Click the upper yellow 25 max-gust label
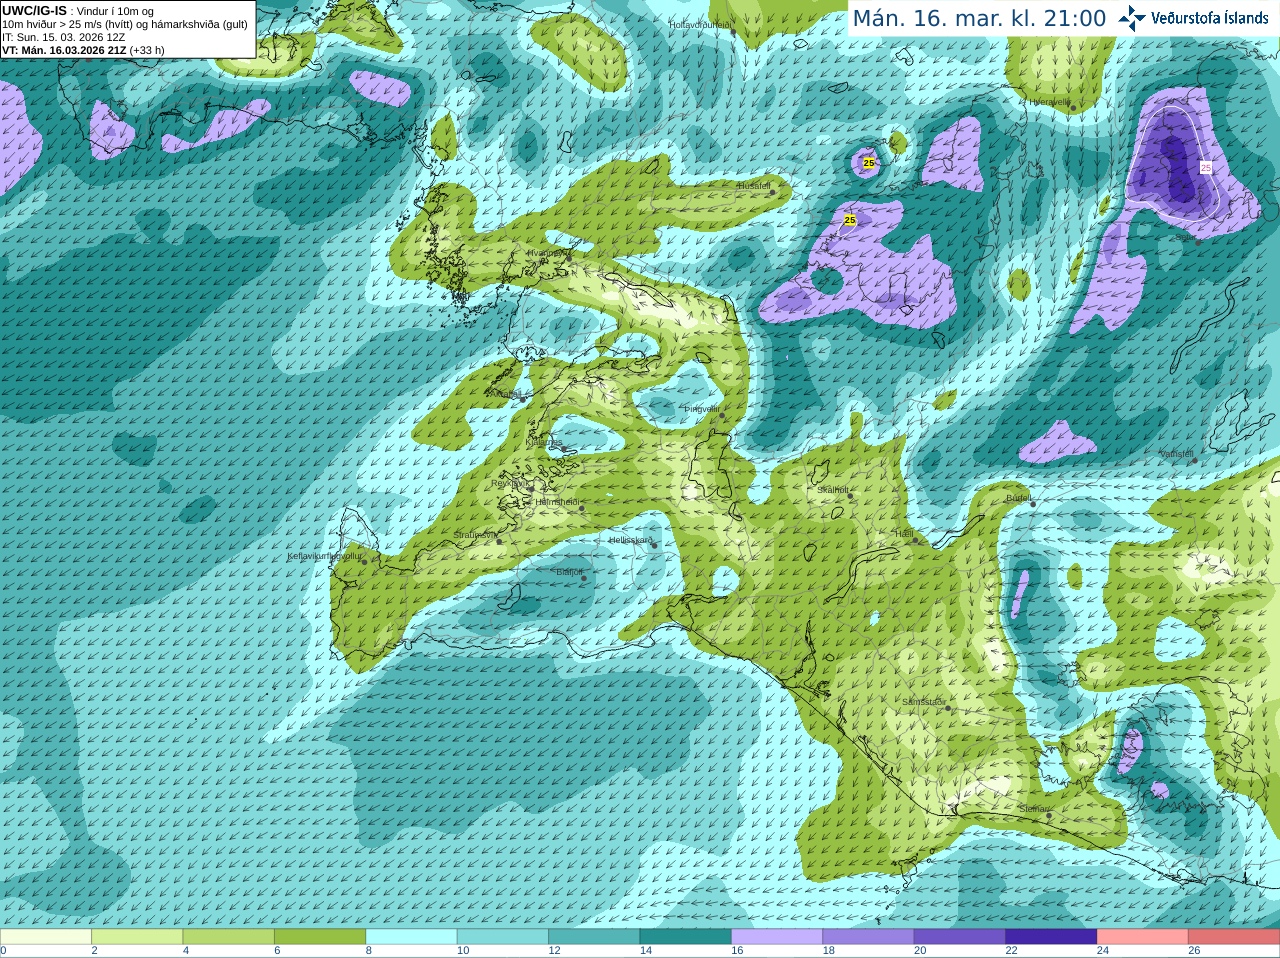Viewport: 1280px width, 958px height. 869,163
